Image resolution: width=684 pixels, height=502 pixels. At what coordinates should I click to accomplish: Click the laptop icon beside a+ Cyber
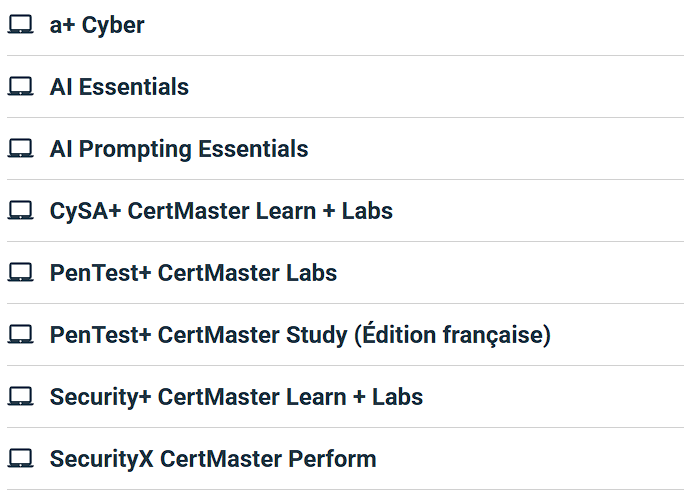[20, 25]
